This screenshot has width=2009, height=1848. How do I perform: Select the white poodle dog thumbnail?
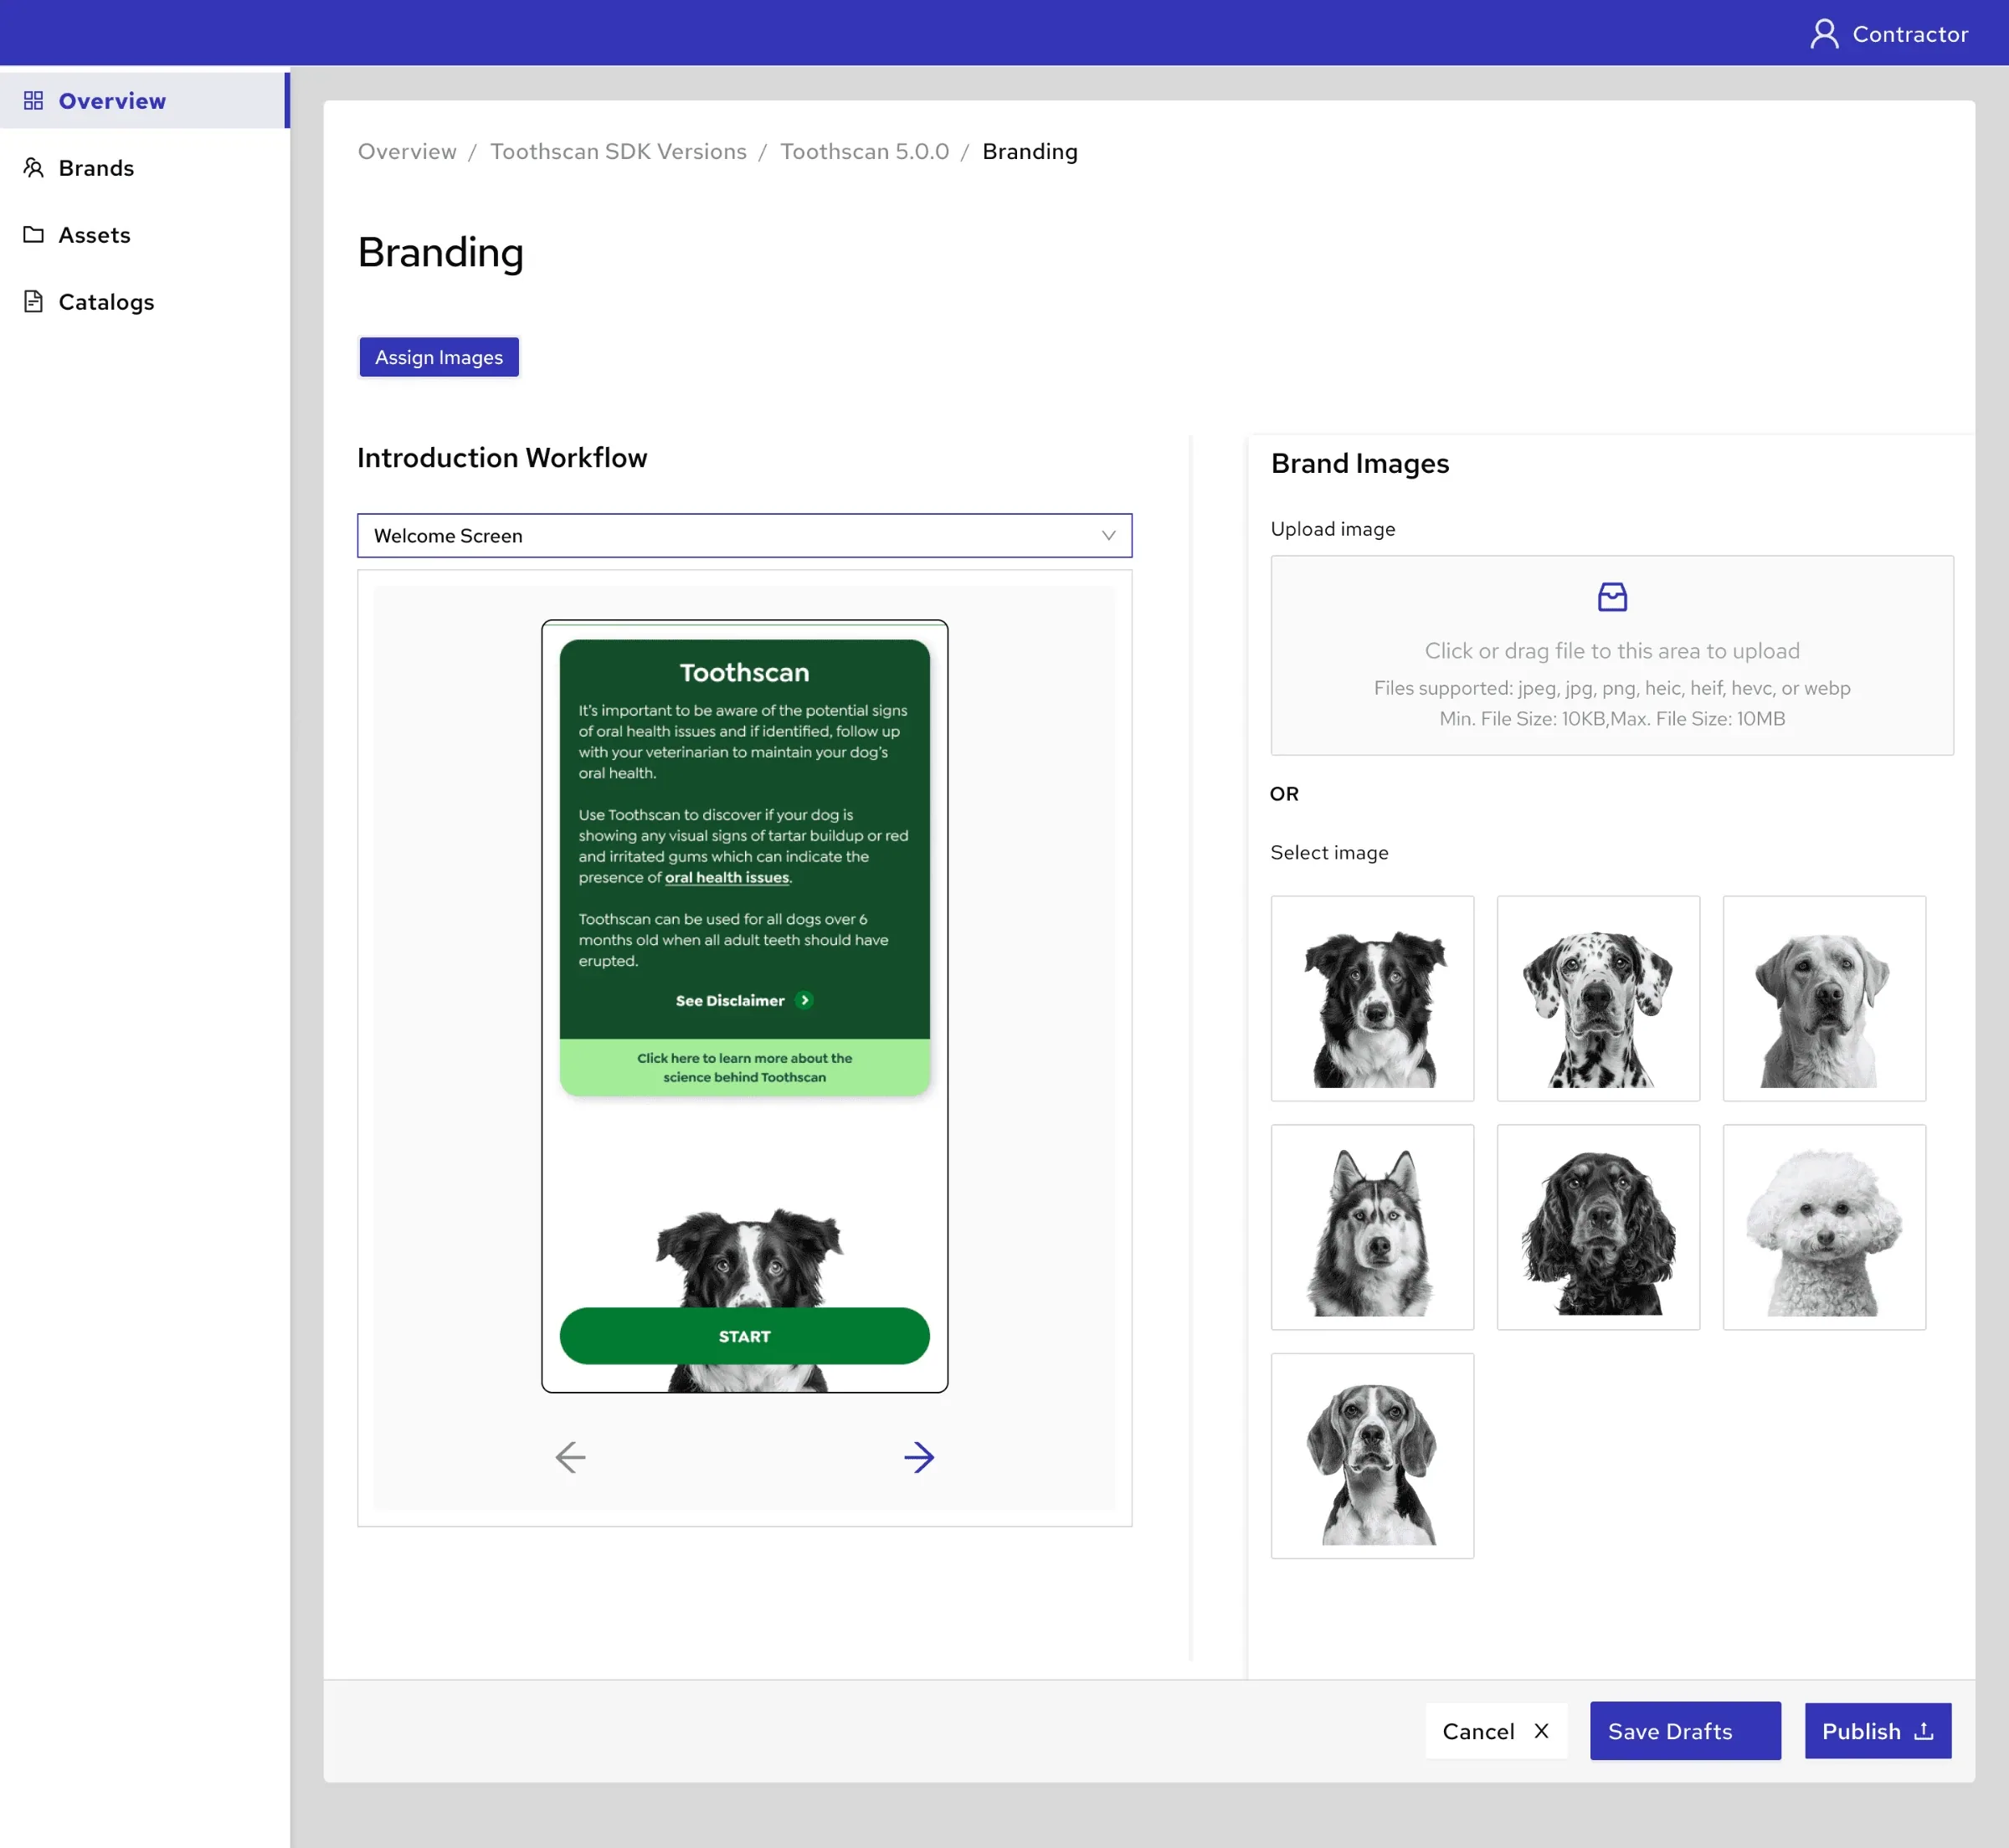click(1824, 1227)
